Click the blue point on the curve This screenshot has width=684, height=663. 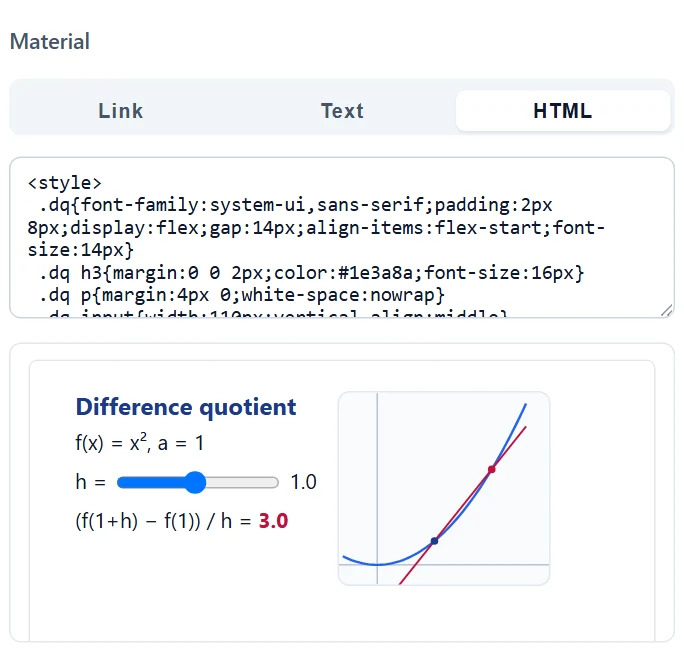[434, 541]
